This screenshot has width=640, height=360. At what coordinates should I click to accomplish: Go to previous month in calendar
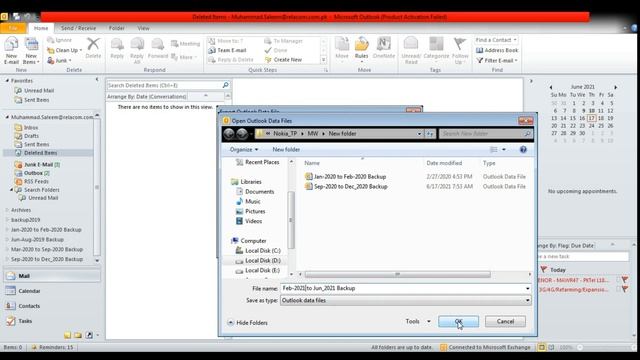coord(551,87)
